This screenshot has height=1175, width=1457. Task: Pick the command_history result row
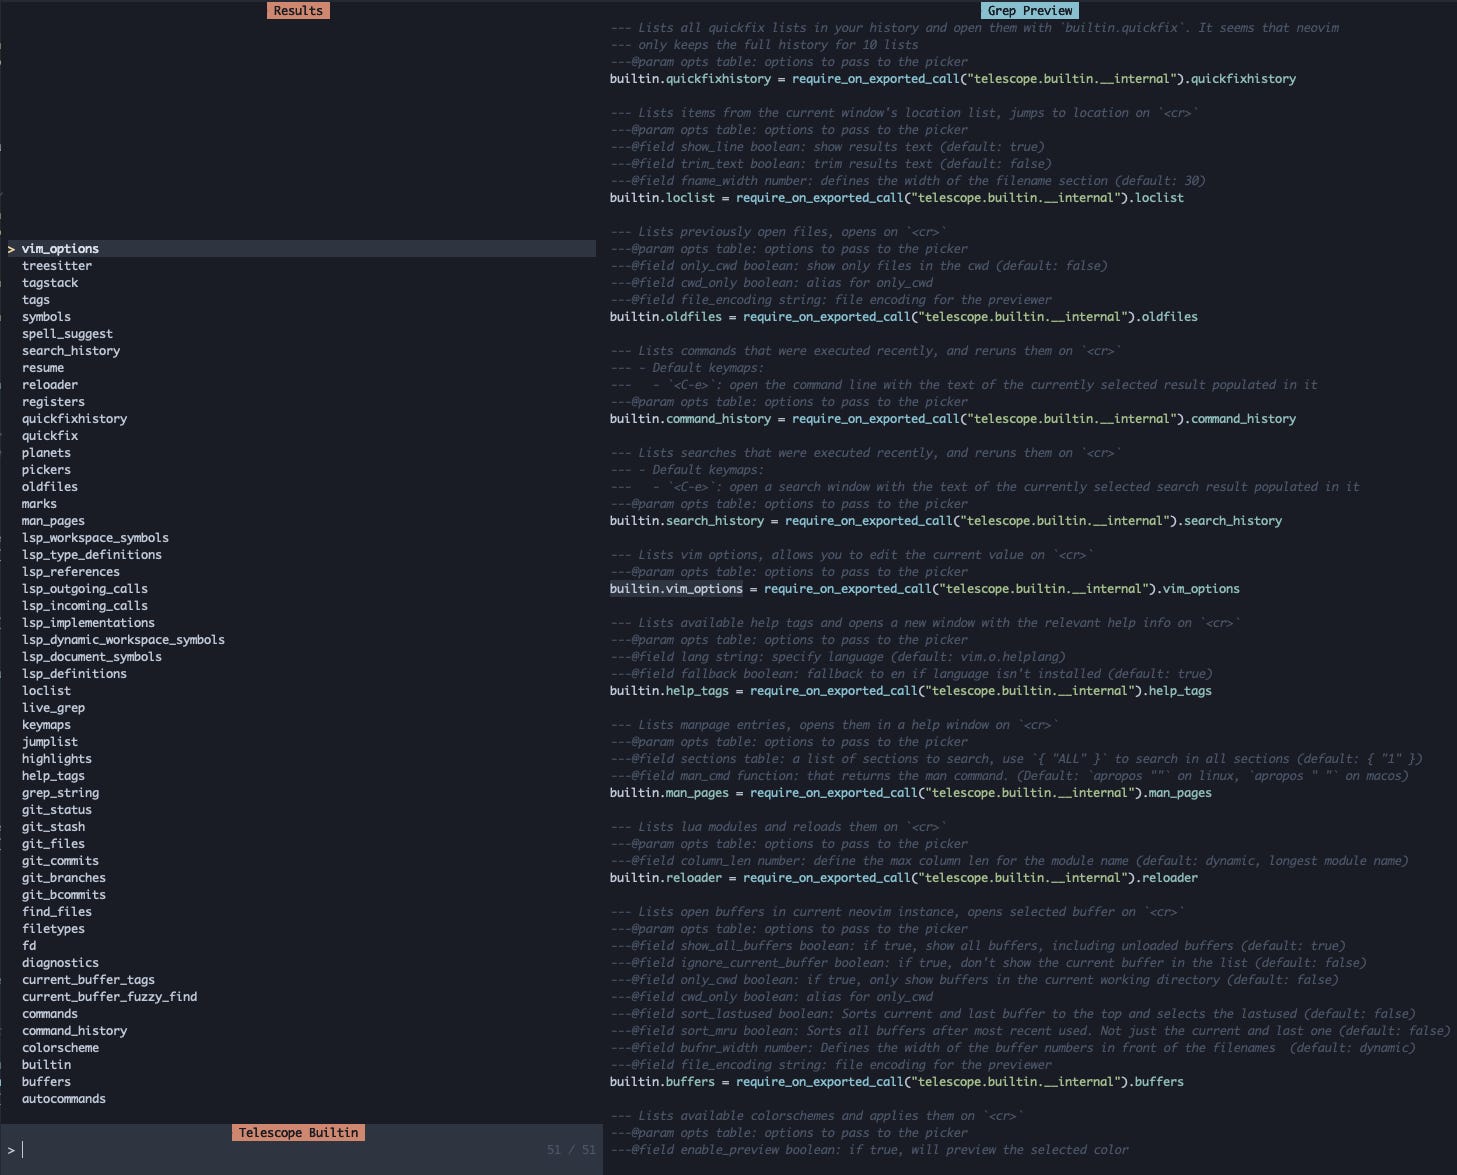(x=74, y=1031)
